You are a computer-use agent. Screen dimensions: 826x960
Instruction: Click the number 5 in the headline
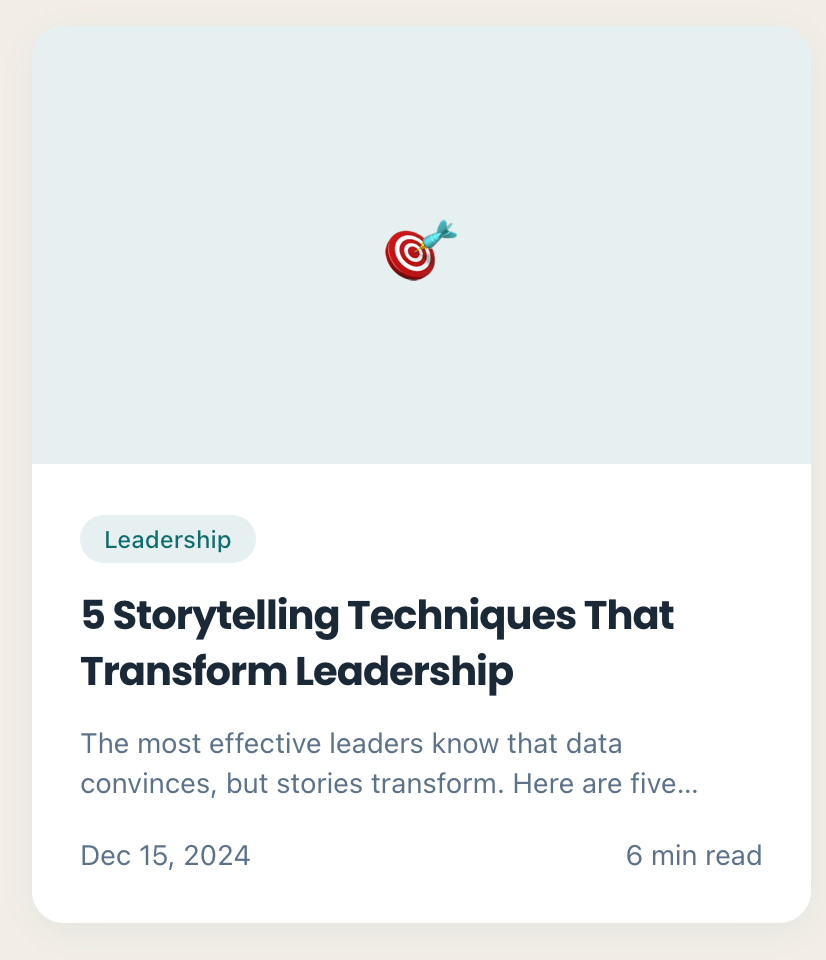click(x=92, y=615)
